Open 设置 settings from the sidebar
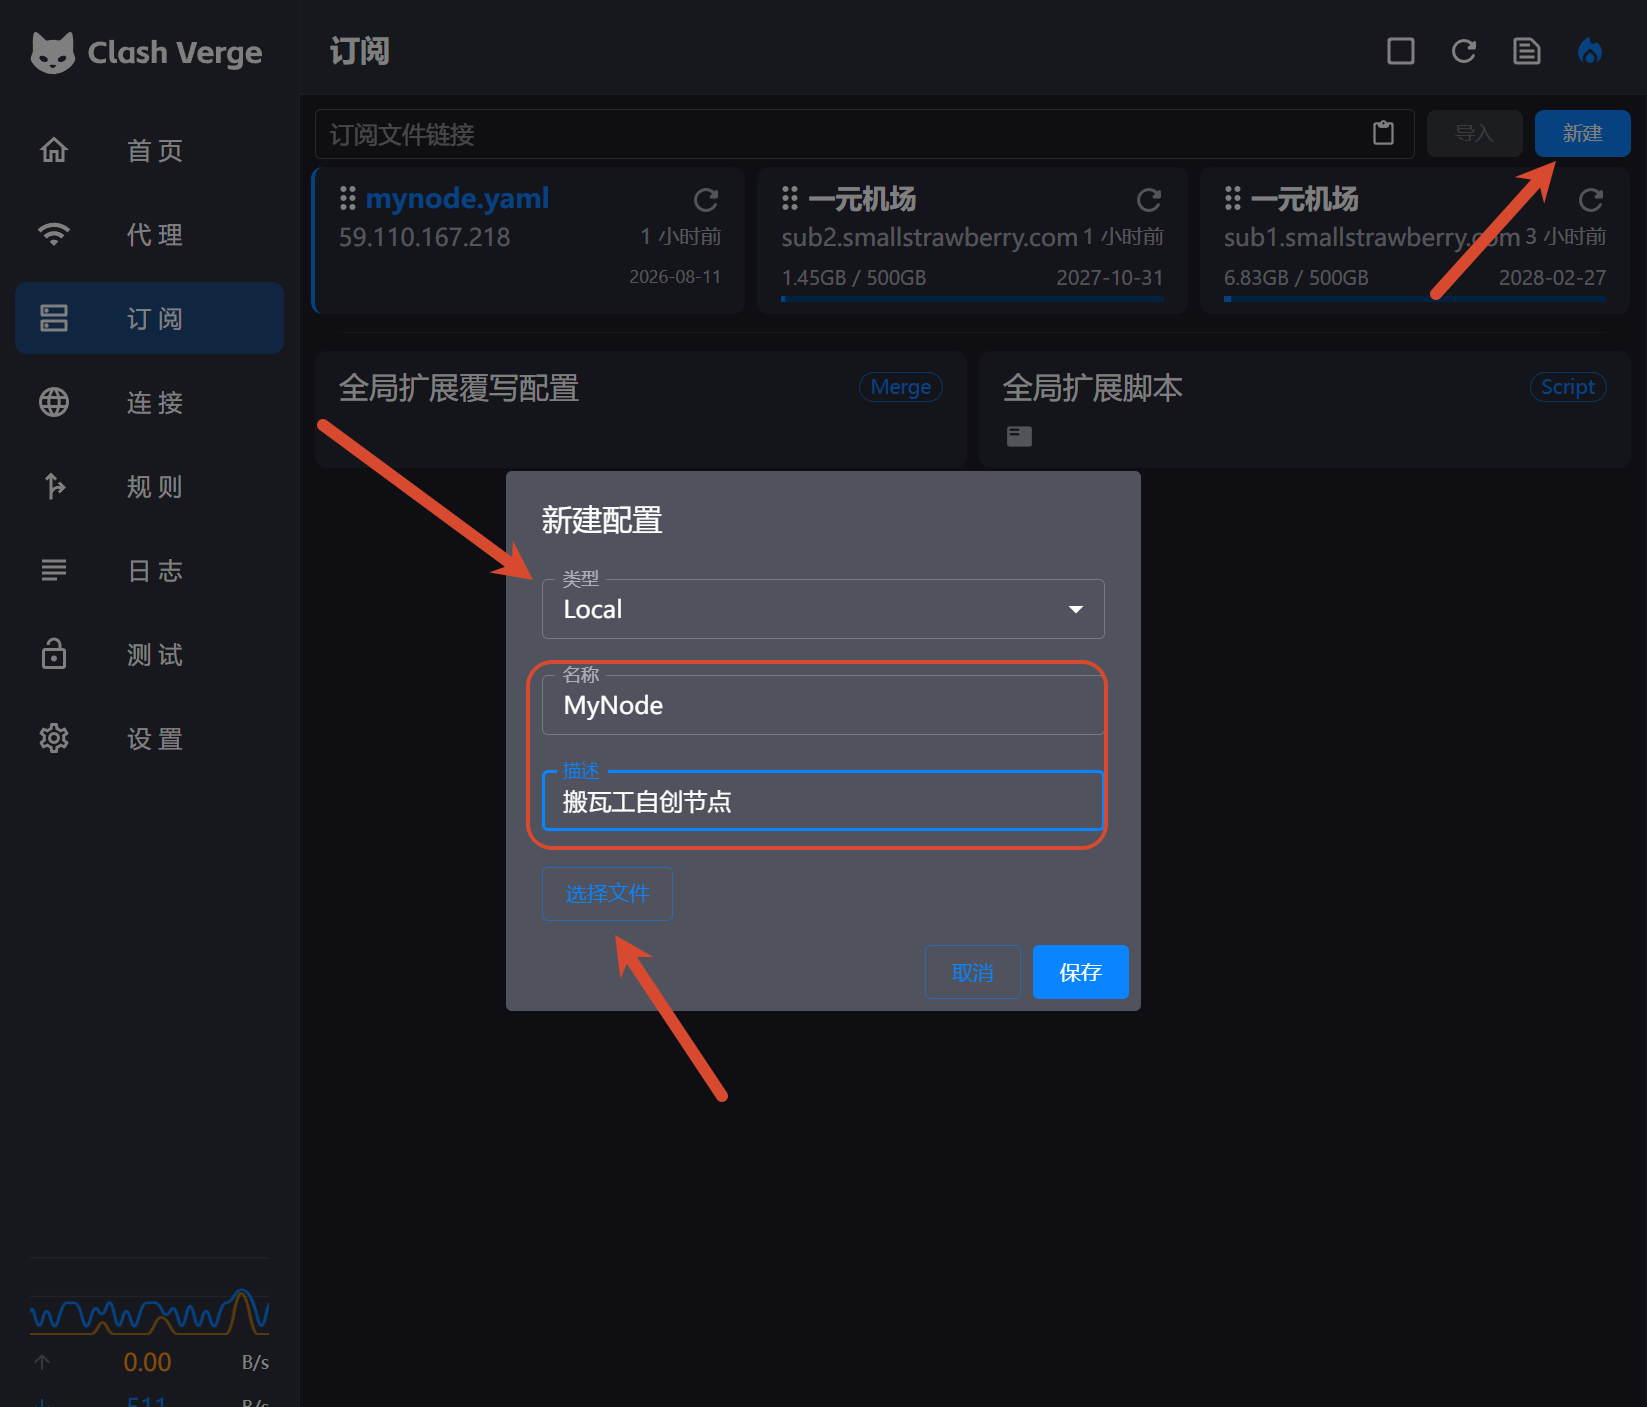 (150, 738)
